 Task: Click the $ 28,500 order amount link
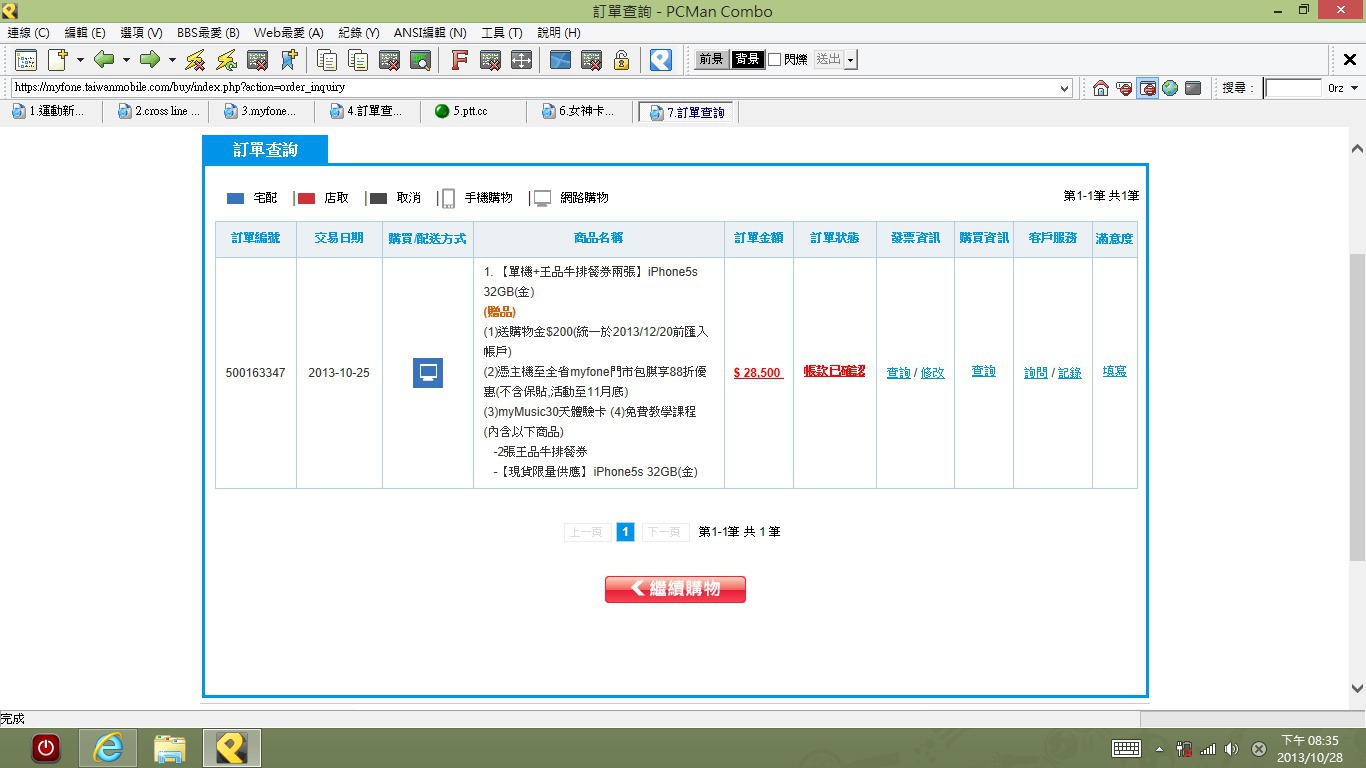(758, 373)
